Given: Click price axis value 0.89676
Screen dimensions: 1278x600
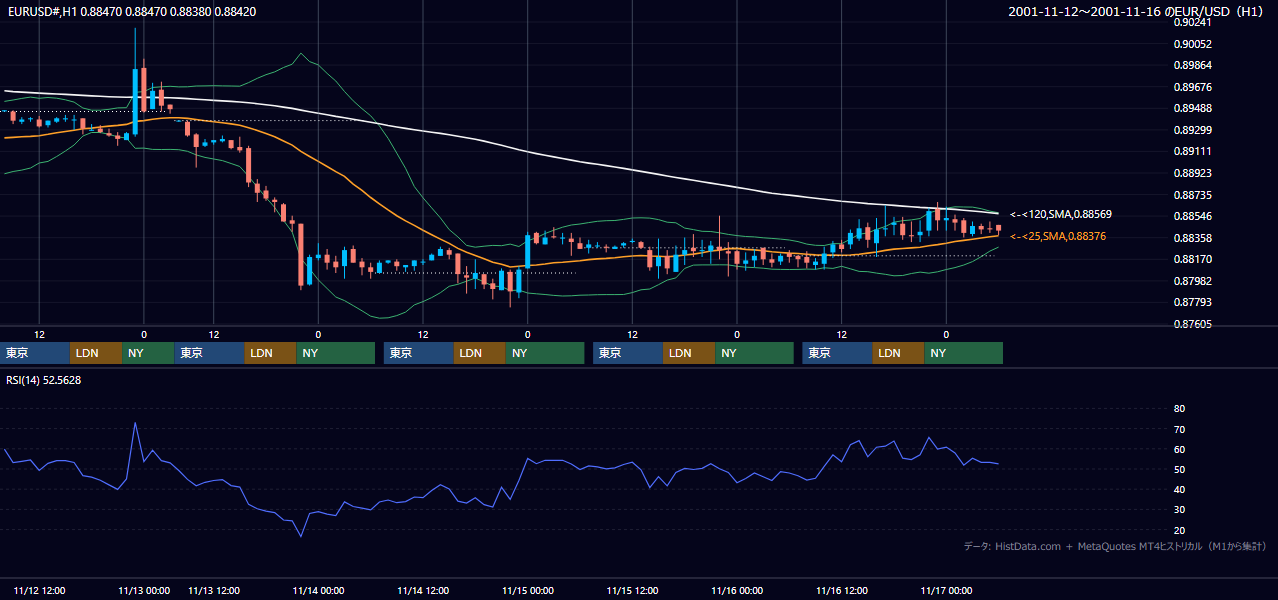Looking at the screenshot, I should click(x=1195, y=87).
